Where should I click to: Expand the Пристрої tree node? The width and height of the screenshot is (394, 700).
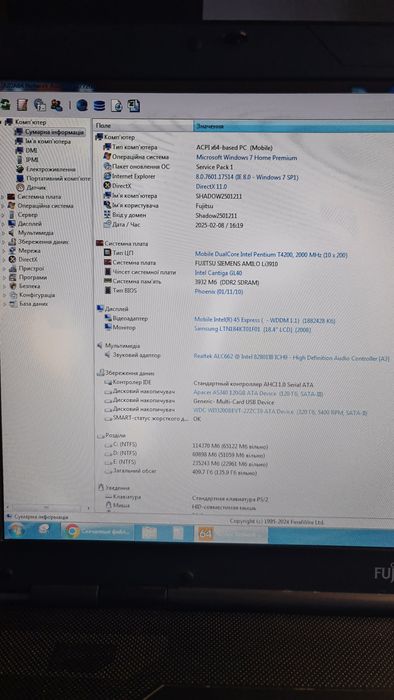click(x=4, y=268)
